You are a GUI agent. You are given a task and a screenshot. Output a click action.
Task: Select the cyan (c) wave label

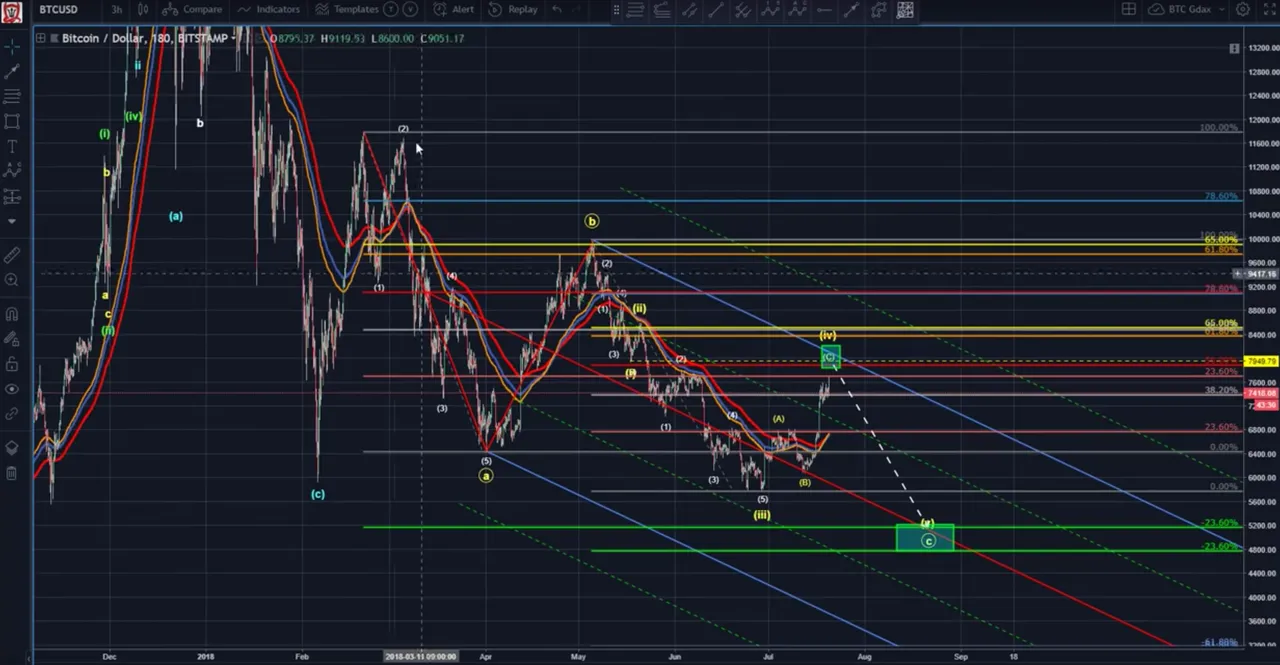tap(317, 494)
